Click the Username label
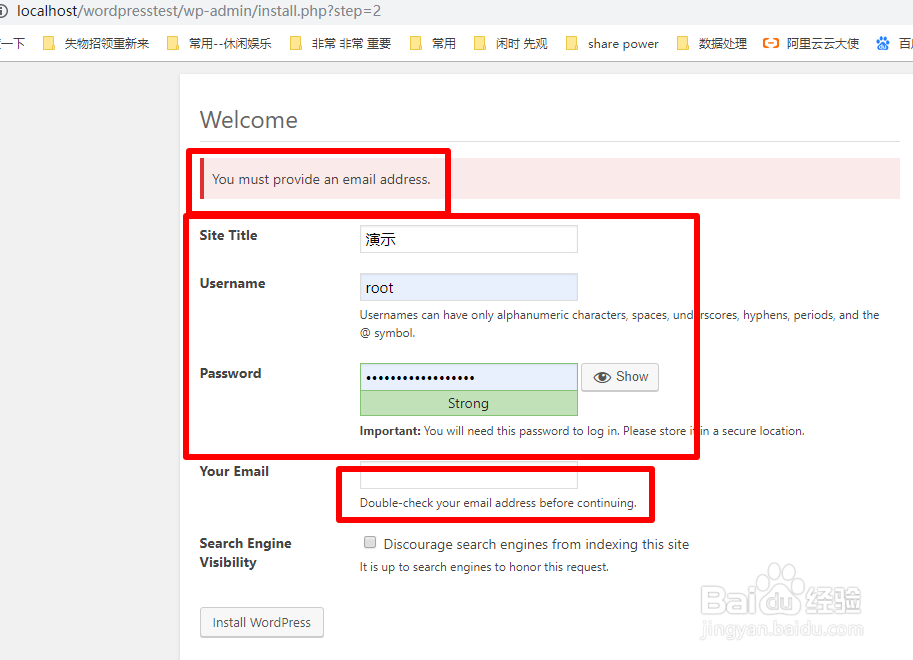The image size is (913, 660). click(x=232, y=284)
